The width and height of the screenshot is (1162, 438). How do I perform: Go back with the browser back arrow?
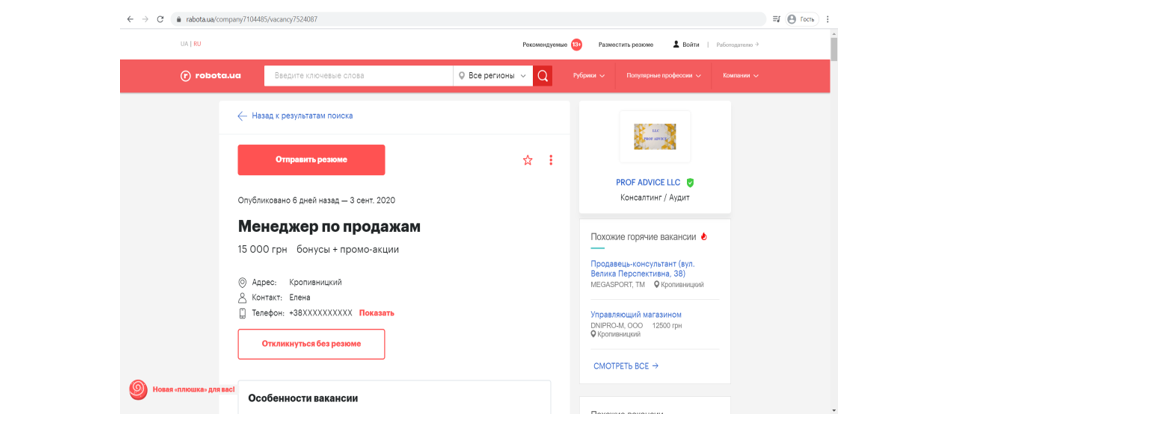pos(130,19)
